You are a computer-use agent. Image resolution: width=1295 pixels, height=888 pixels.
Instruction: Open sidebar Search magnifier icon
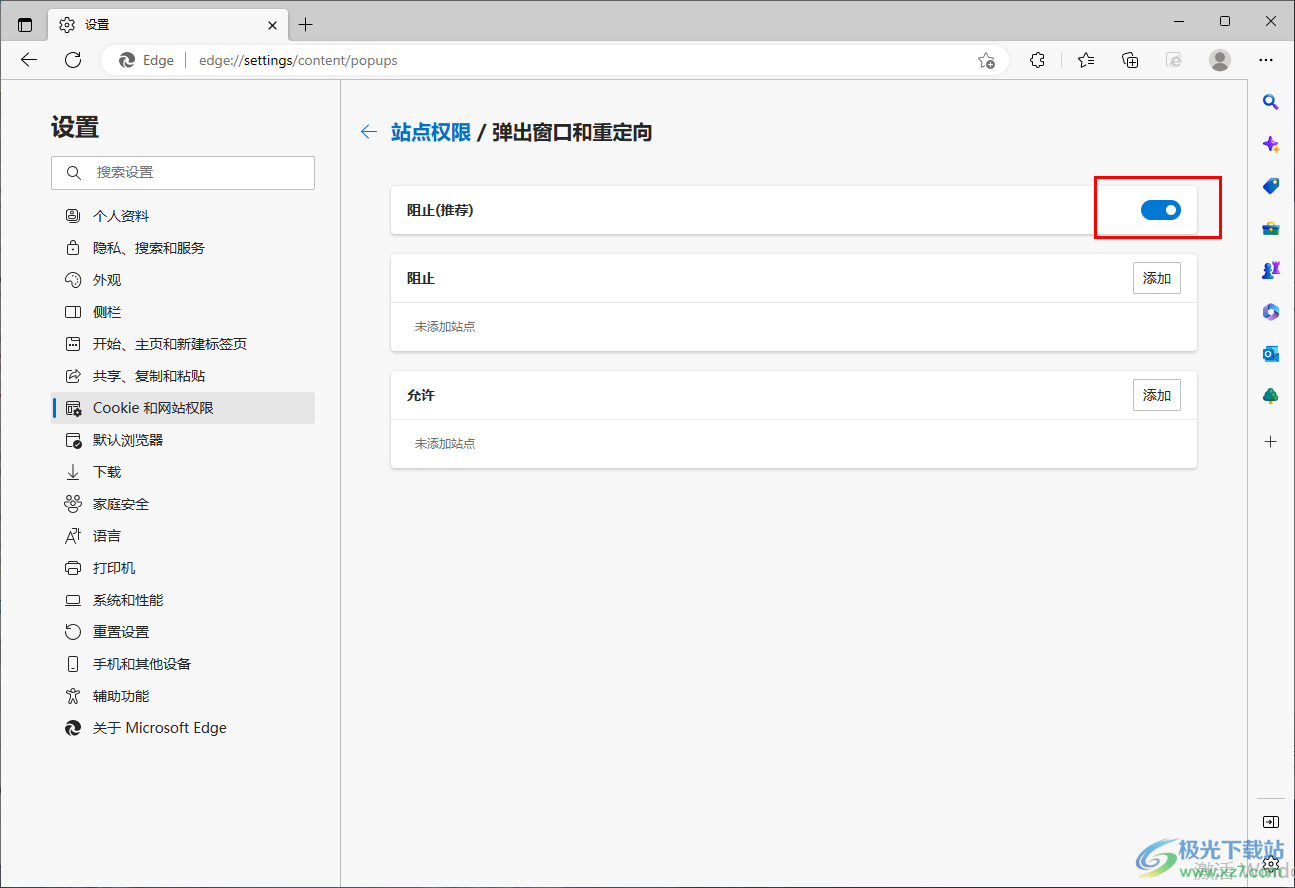pyautogui.click(x=1271, y=102)
